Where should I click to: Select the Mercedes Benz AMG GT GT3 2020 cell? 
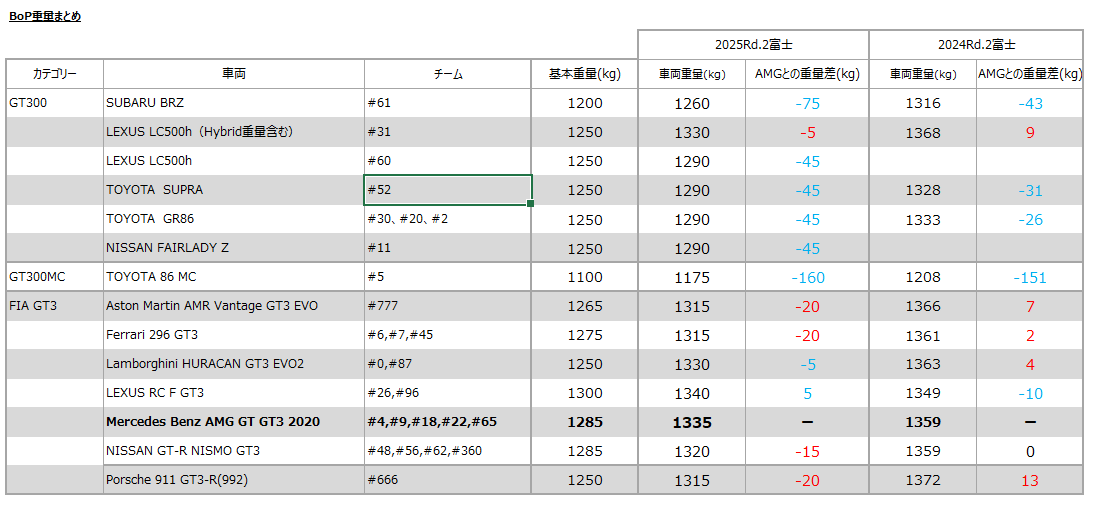coord(233,422)
